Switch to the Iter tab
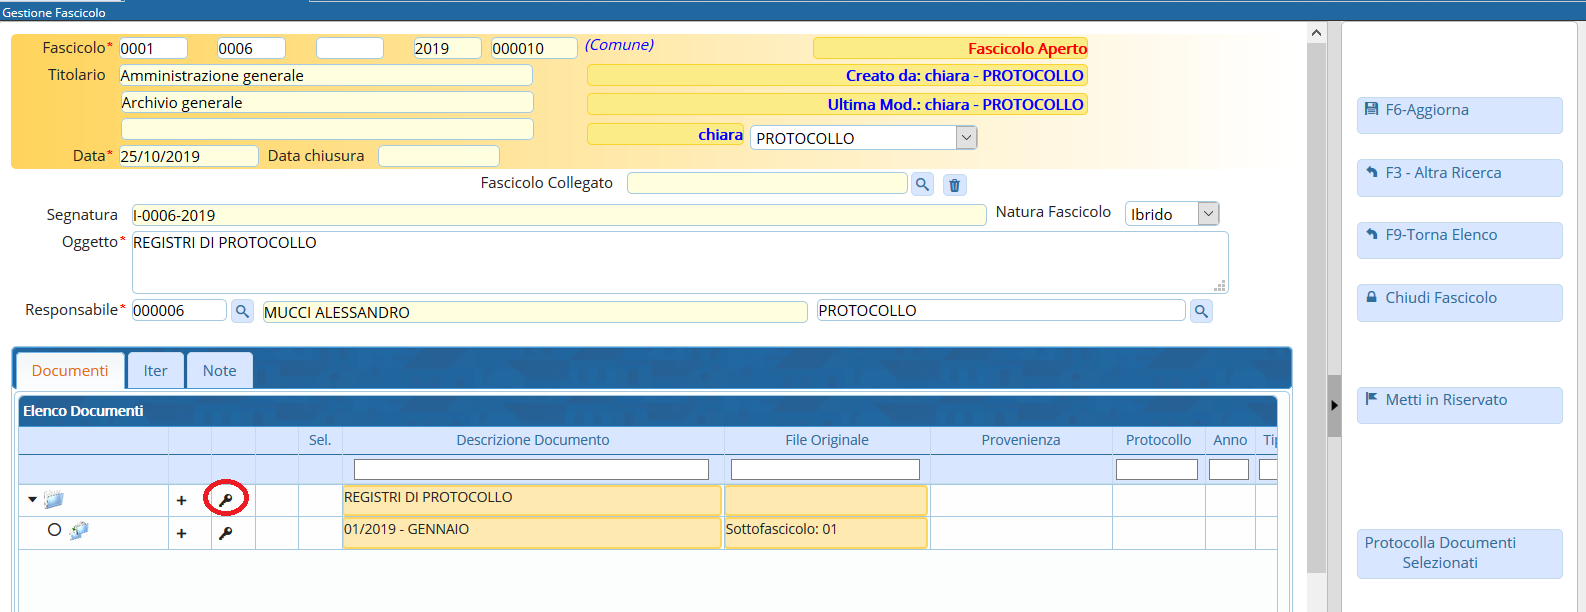The width and height of the screenshot is (1586, 612). coord(155,371)
